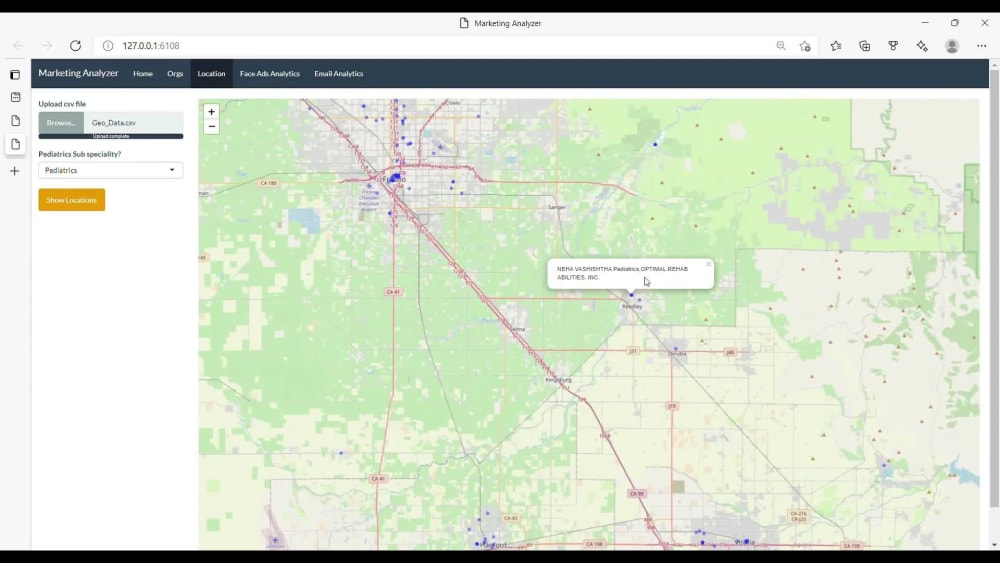Click the address bar URL 127.0.0.1:6108
Screen dimensions: 1000x563
tap(151, 46)
